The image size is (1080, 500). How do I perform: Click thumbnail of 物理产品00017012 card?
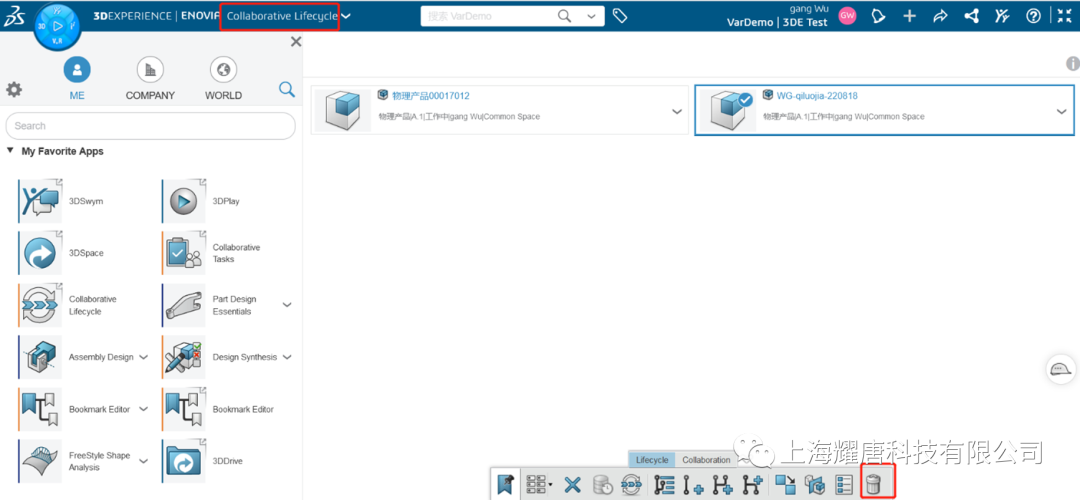tap(343, 110)
